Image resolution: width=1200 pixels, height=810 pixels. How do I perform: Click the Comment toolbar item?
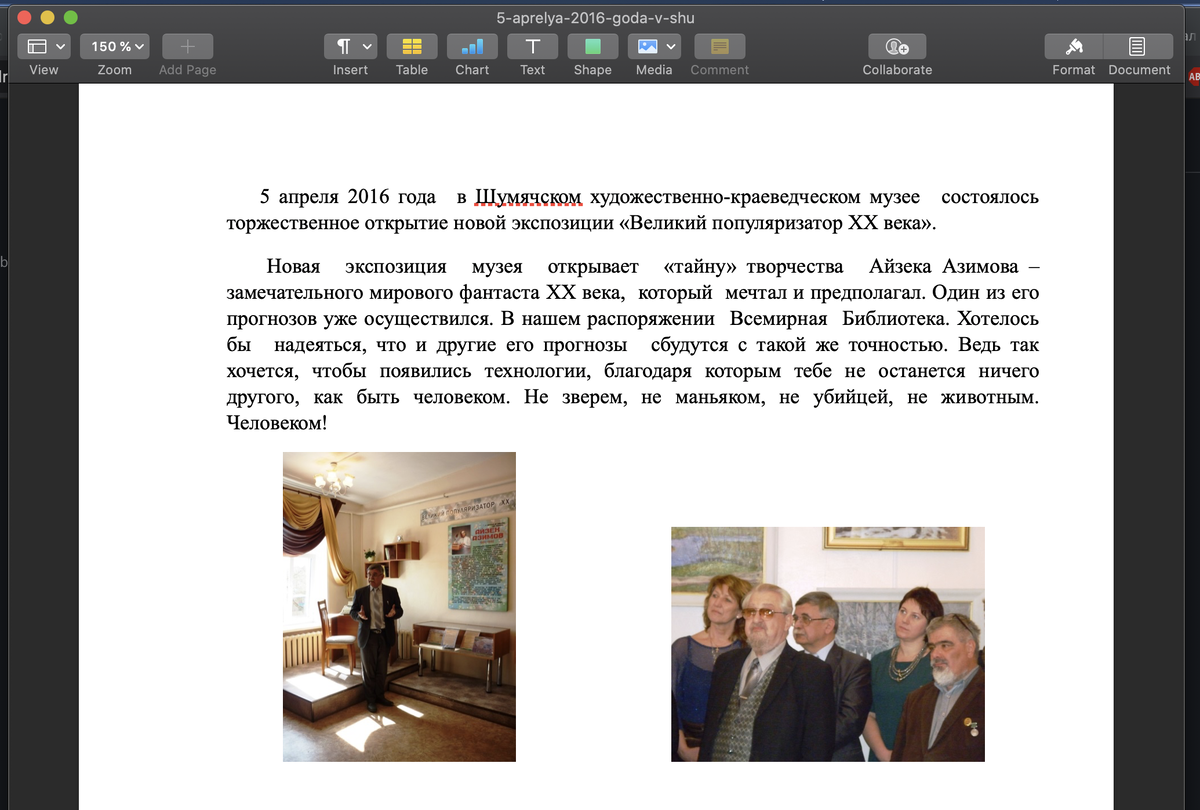click(719, 46)
